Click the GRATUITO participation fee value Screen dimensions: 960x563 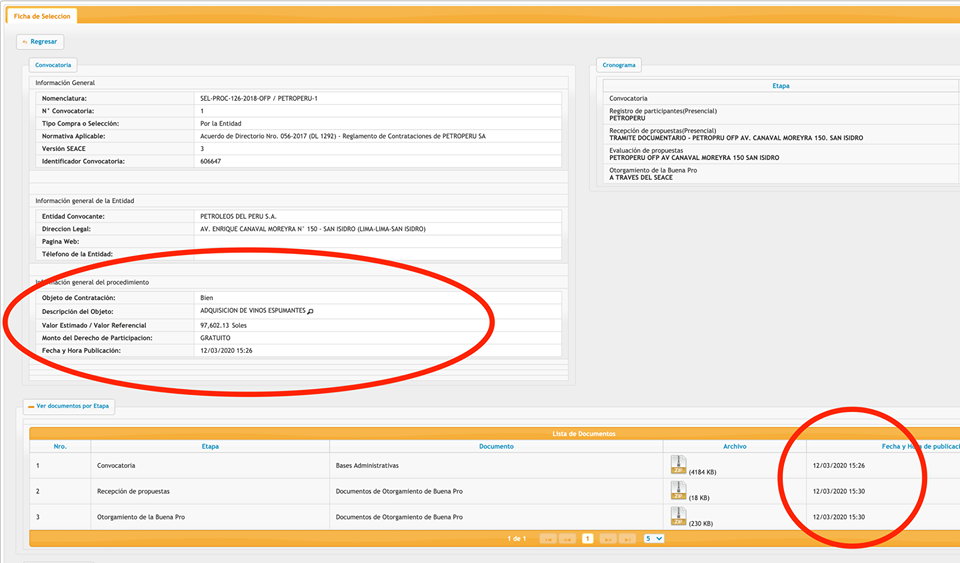pos(215,338)
